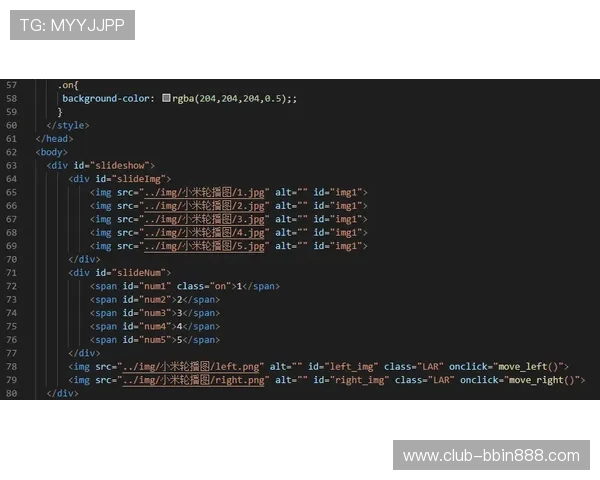Click the rgba color swatch on line 58
600x480 pixels.
[167, 99]
